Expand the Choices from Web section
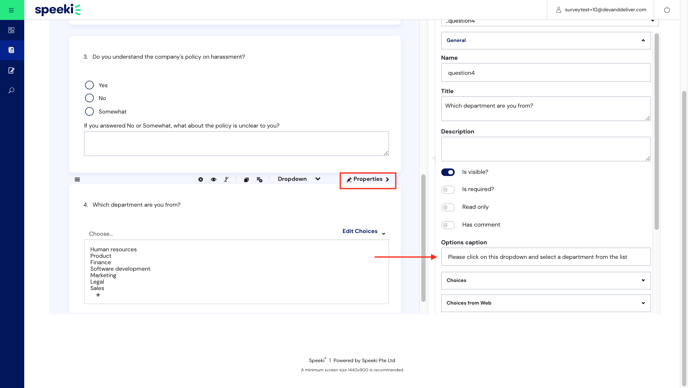The height and width of the screenshot is (388, 688). tap(545, 303)
